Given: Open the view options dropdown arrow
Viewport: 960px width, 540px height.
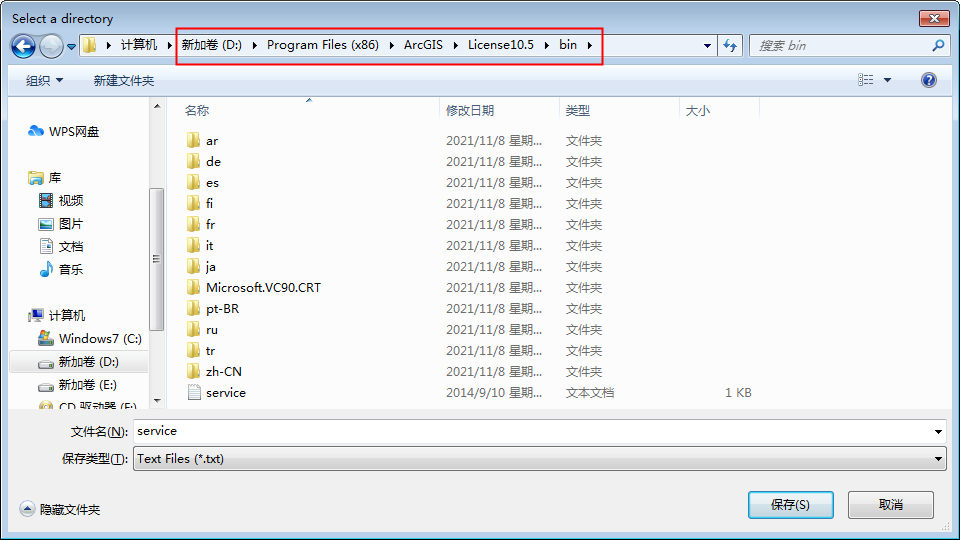Looking at the screenshot, I should pos(887,80).
